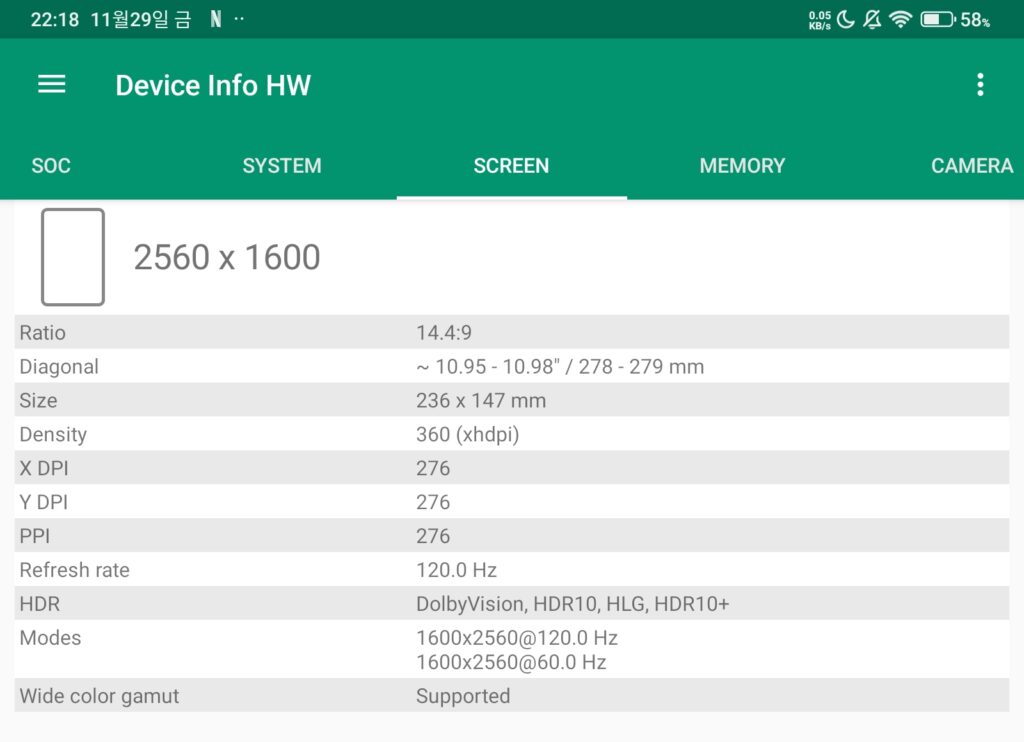Tap the 2560 x 1600 resolution heading

(227, 257)
